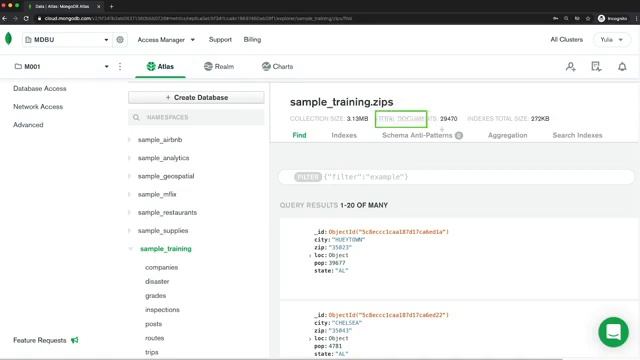Open the Access Manager menu
This screenshot has width=640, height=360.
pos(166,40)
